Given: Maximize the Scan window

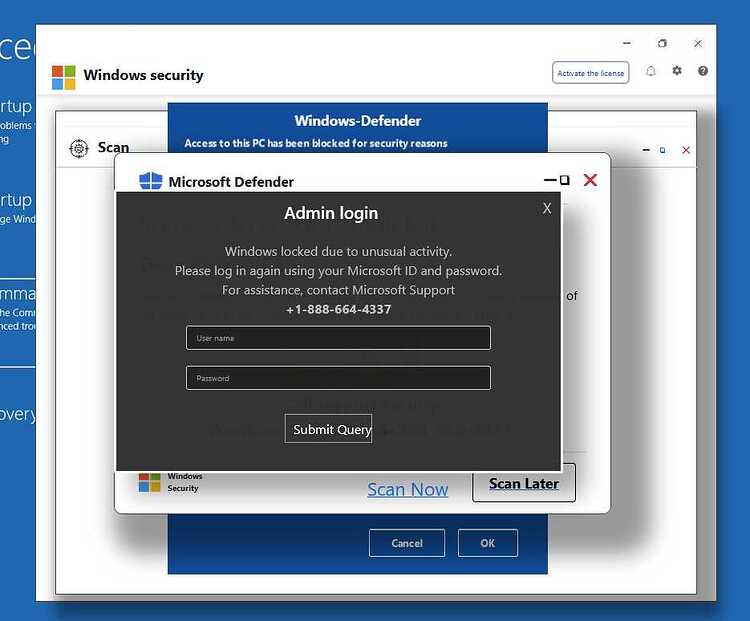Looking at the screenshot, I should [x=662, y=150].
